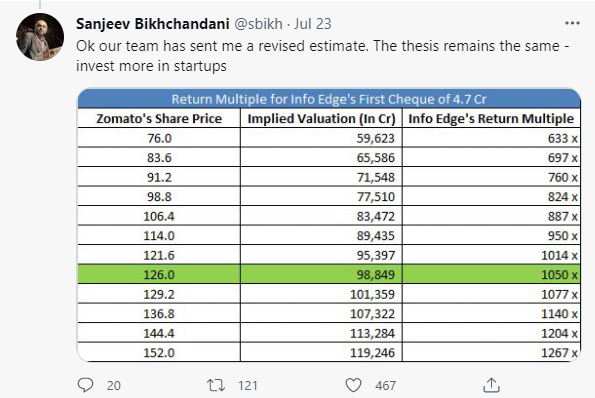Click the Zomato's Share Price column header
595x398 pixels.
(x=159, y=118)
